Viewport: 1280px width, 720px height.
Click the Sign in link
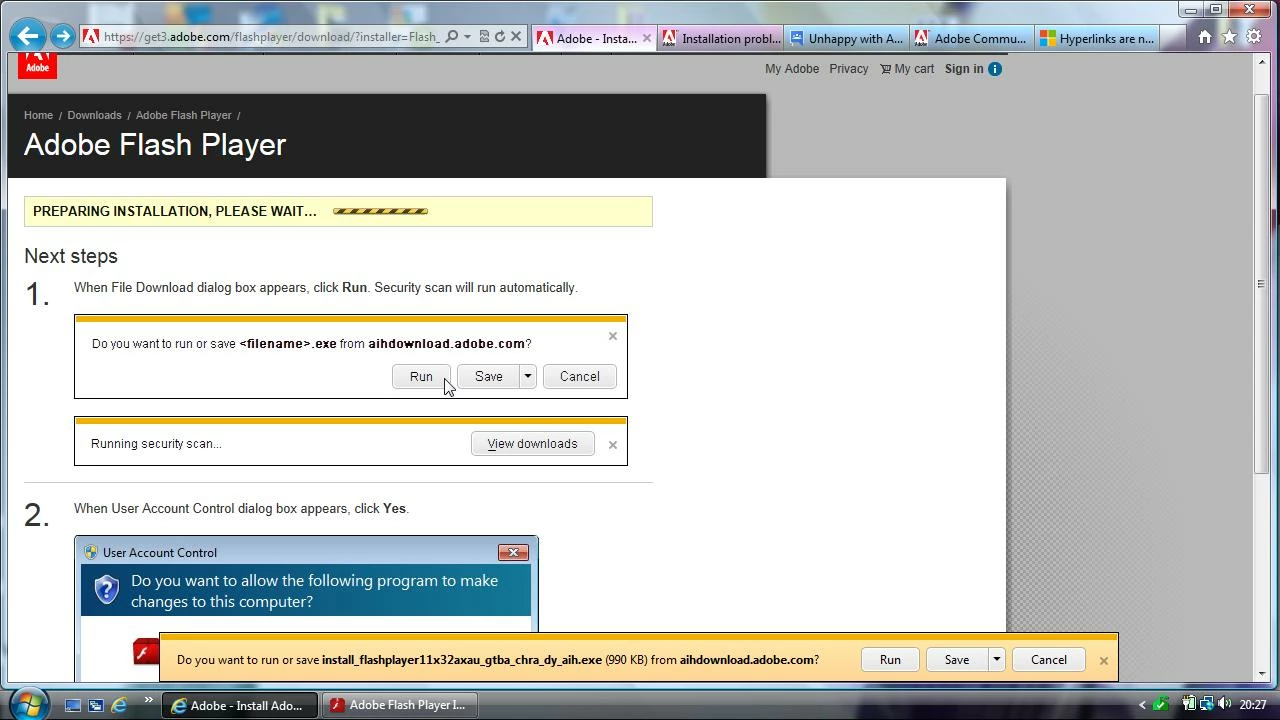964,69
